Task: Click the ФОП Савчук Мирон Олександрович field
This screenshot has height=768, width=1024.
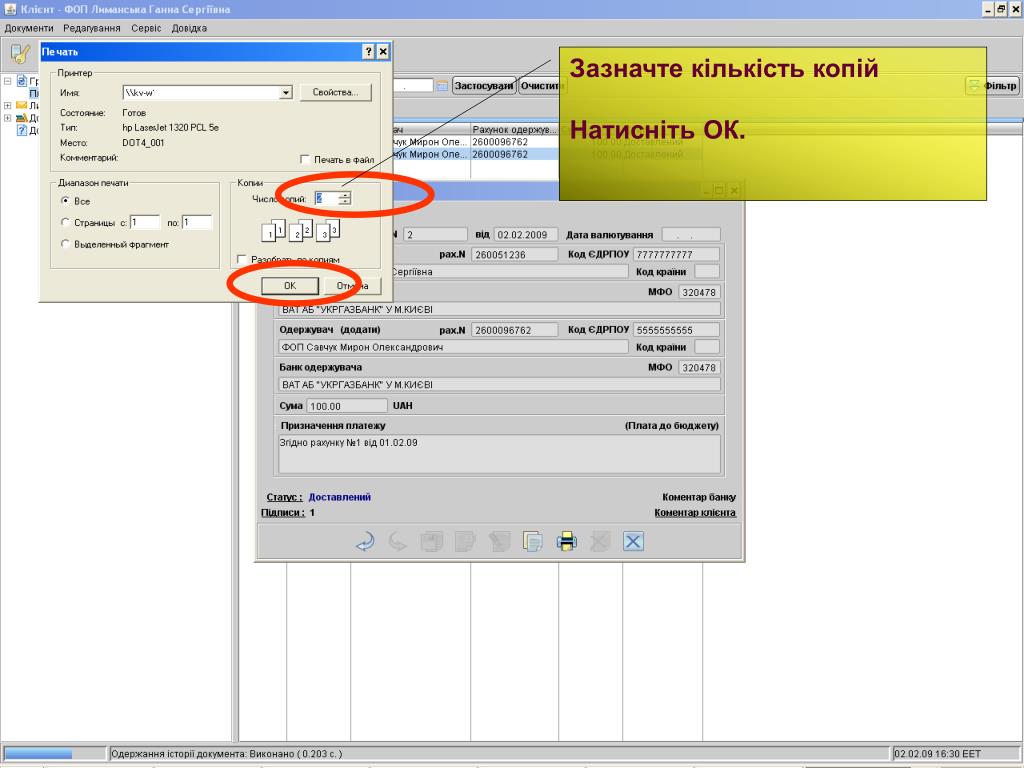Action: 453,347
